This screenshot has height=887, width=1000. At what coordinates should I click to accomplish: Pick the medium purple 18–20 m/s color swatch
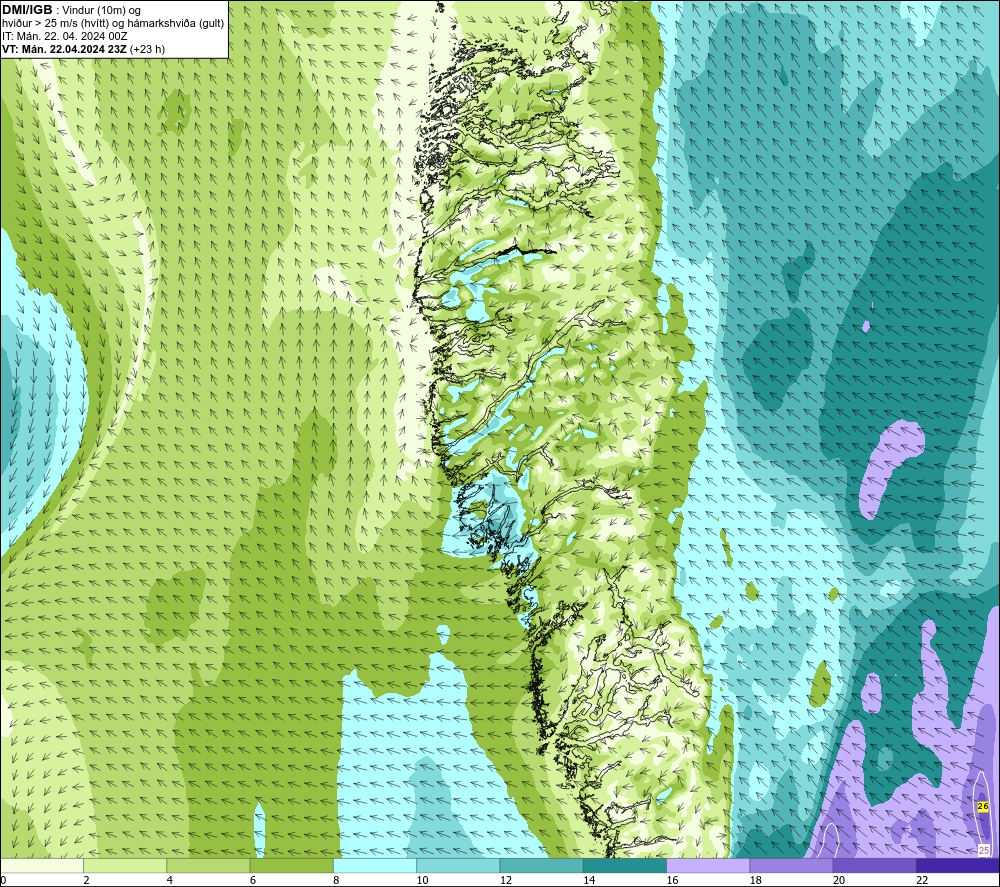(x=791, y=865)
